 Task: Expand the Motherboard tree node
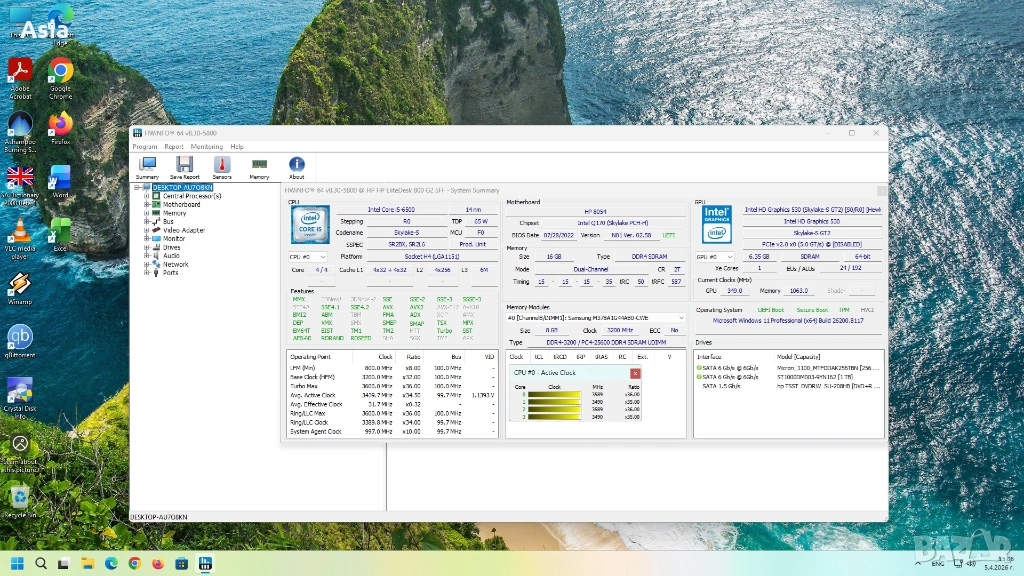pyautogui.click(x=146, y=205)
